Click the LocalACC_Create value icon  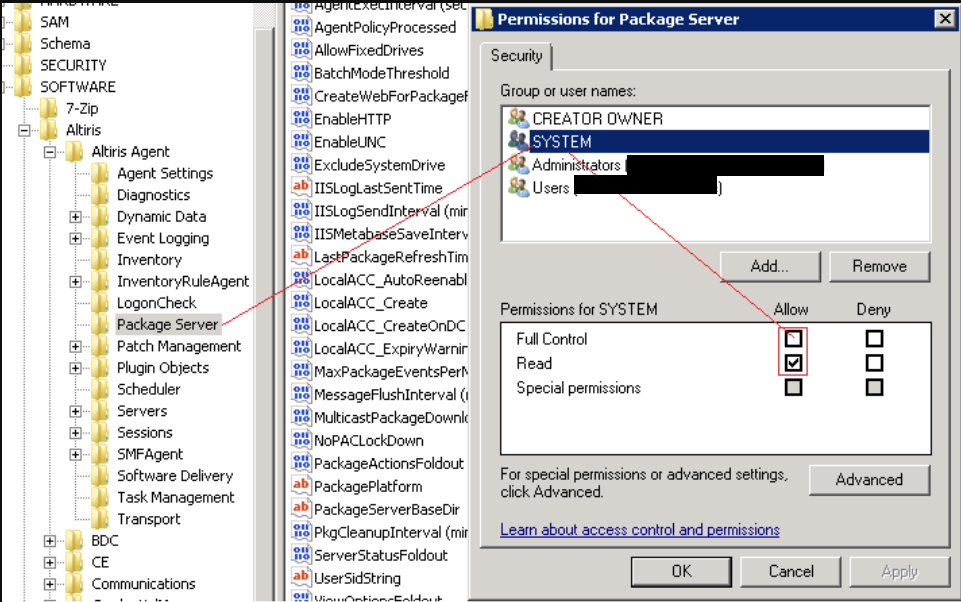click(301, 302)
